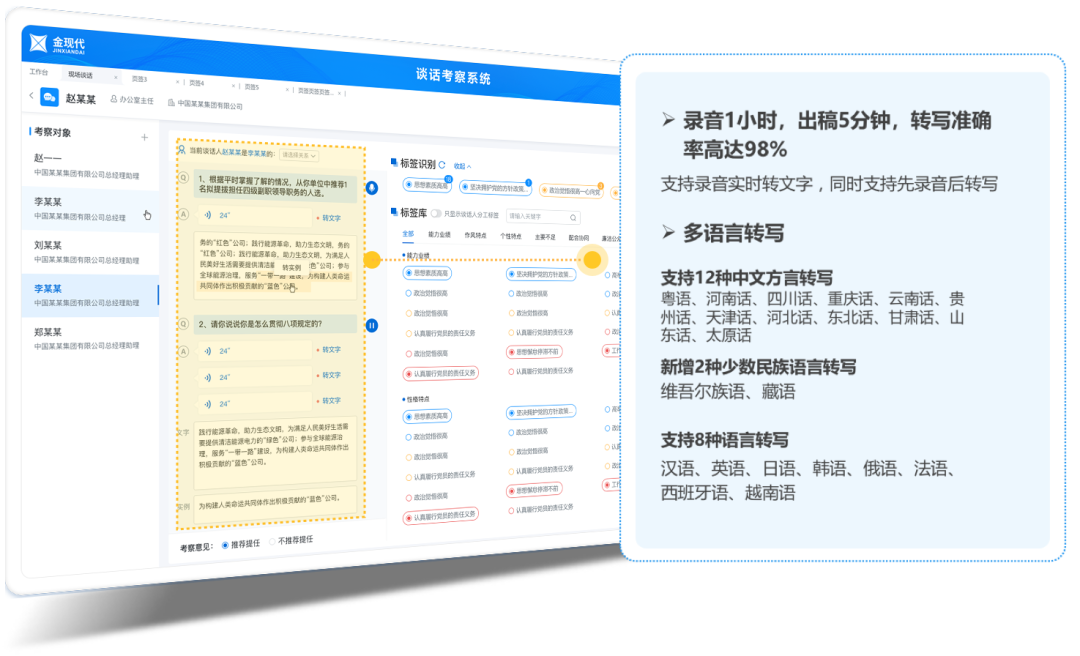Click the blue pause icon beside question 2
The height and width of the screenshot is (656, 1080).
click(x=372, y=325)
